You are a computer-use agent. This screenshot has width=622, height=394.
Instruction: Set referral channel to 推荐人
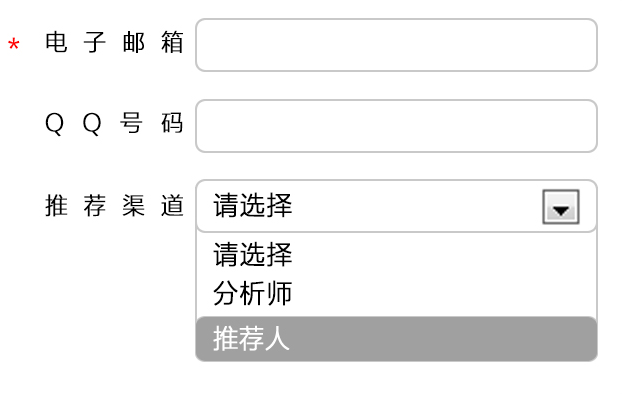[396, 339]
